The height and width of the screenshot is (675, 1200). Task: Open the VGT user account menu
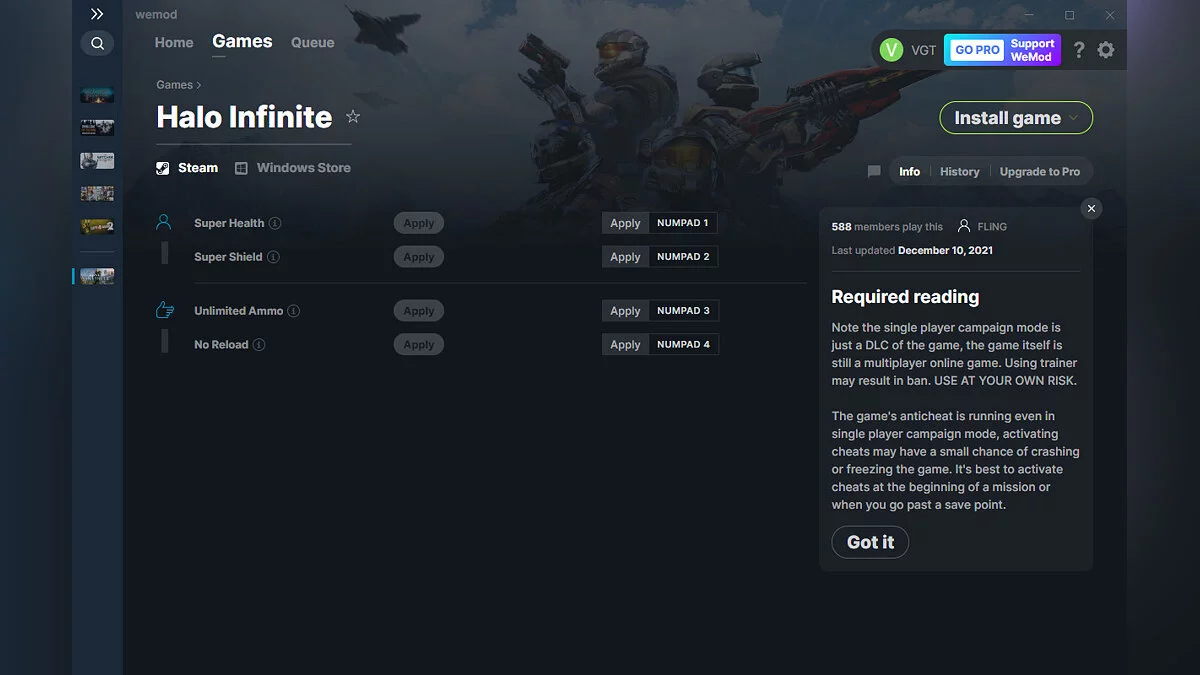[908, 50]
